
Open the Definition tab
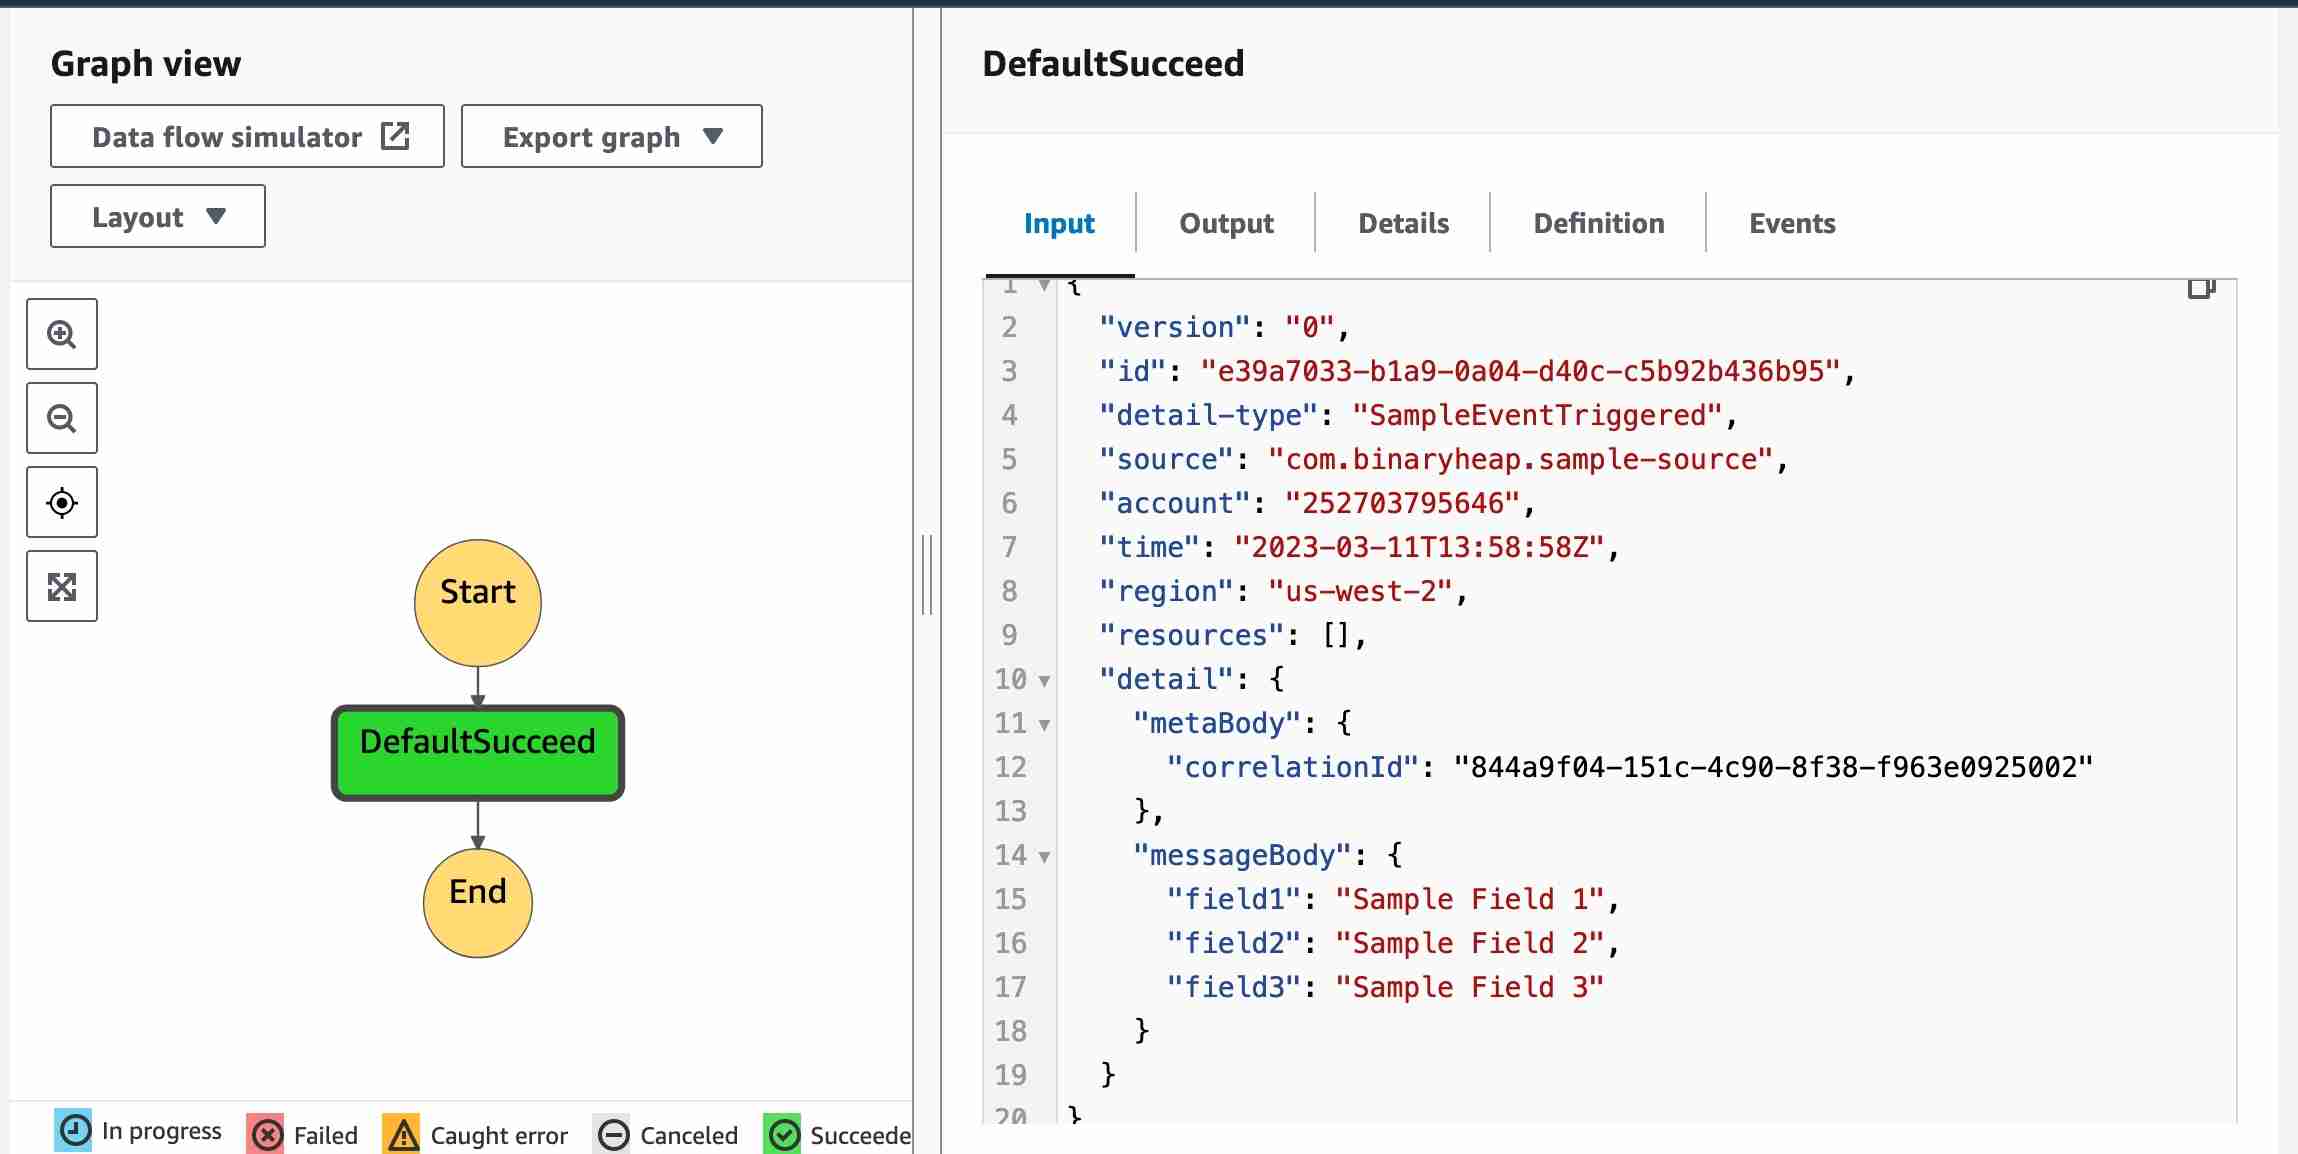tap(1598, 223)
